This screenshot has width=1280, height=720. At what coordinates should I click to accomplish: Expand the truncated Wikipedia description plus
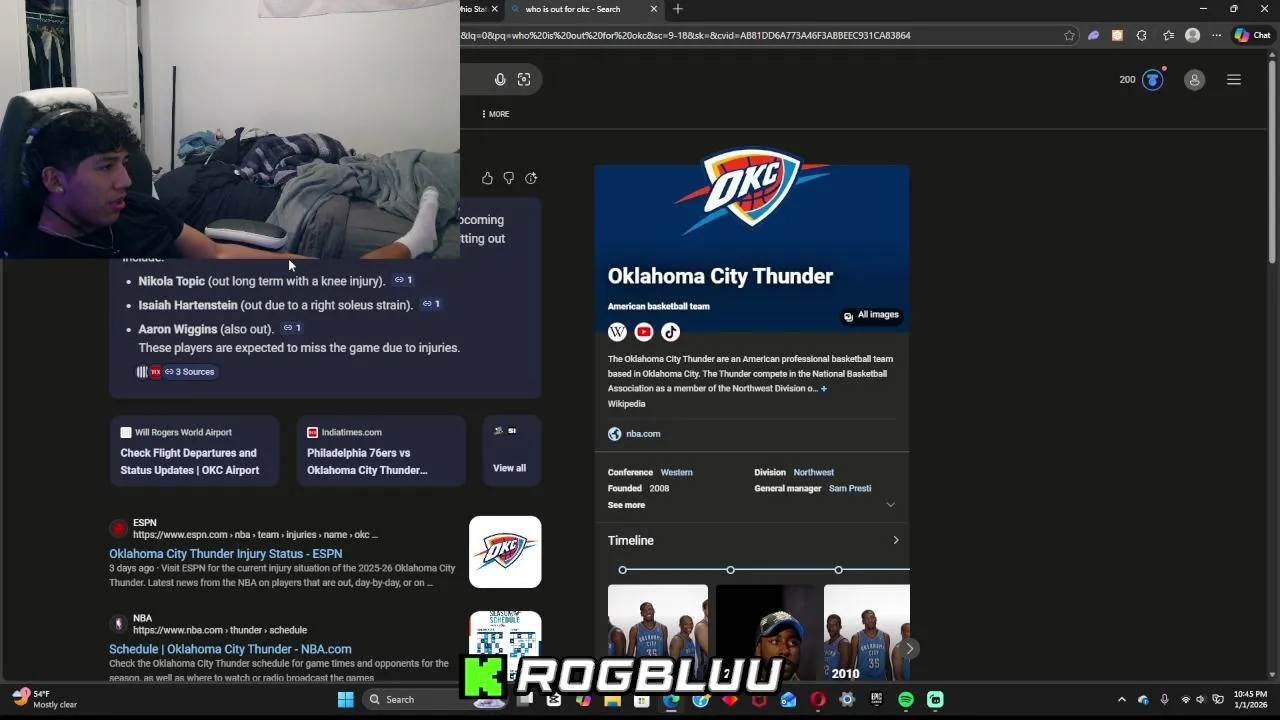click(824, 389)
